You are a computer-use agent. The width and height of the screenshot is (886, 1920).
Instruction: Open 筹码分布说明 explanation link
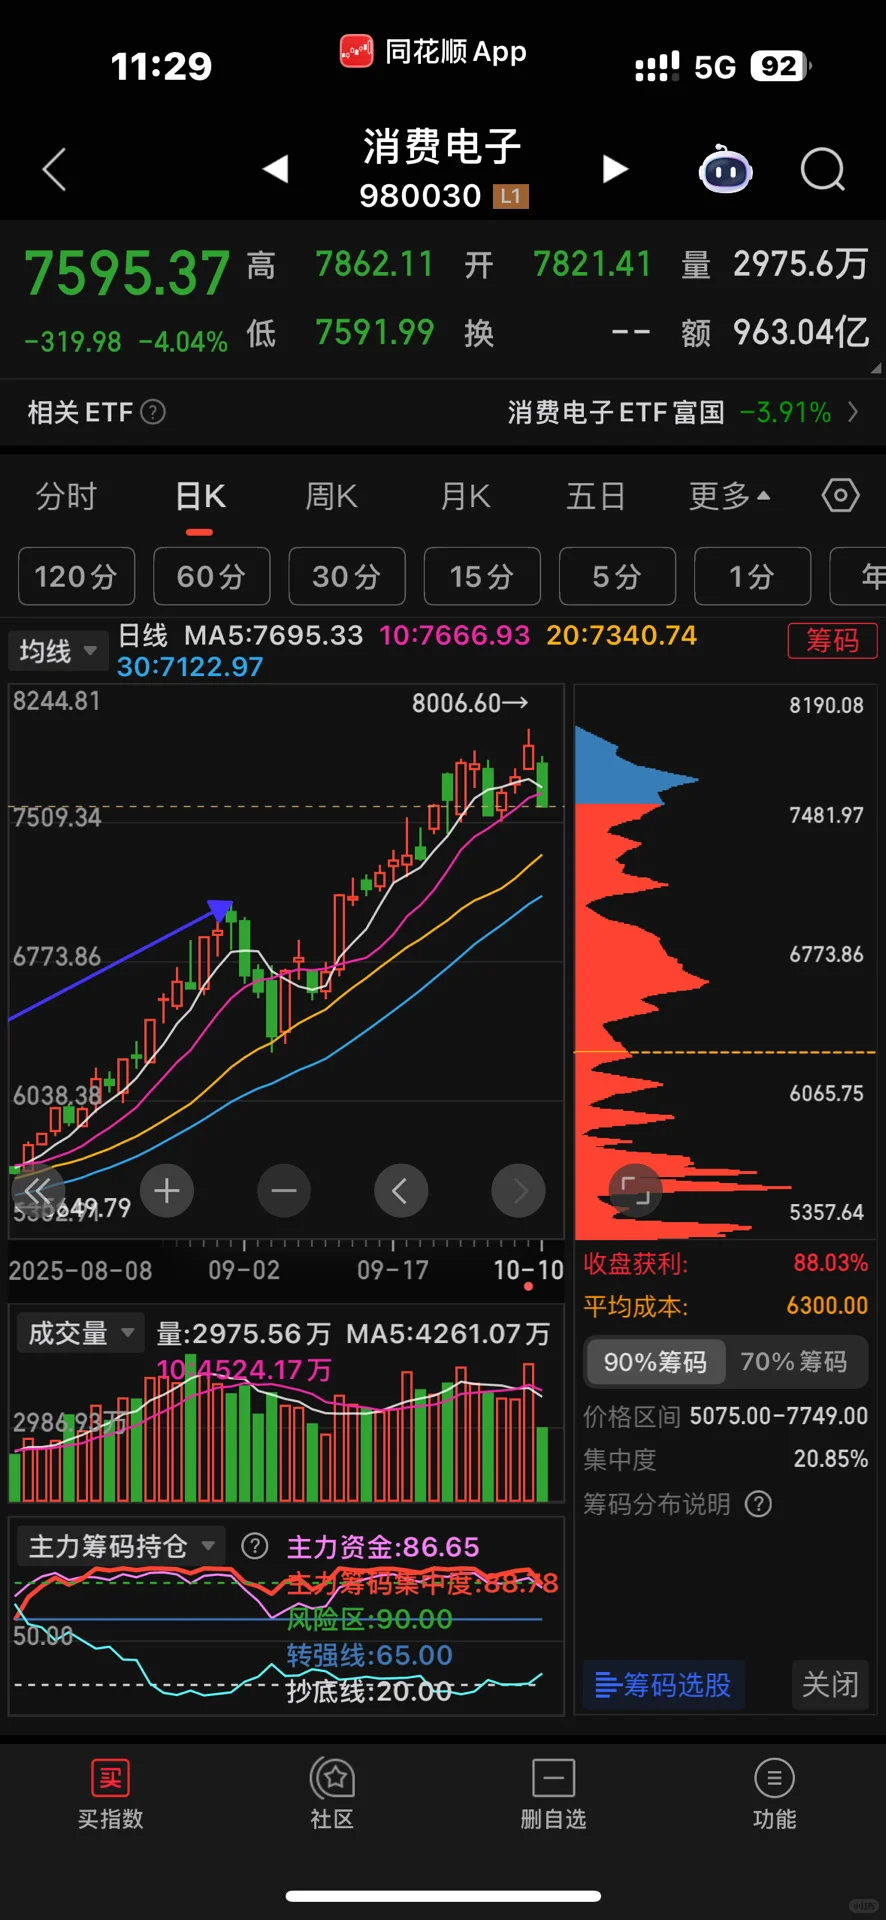tap(657, 1504)
